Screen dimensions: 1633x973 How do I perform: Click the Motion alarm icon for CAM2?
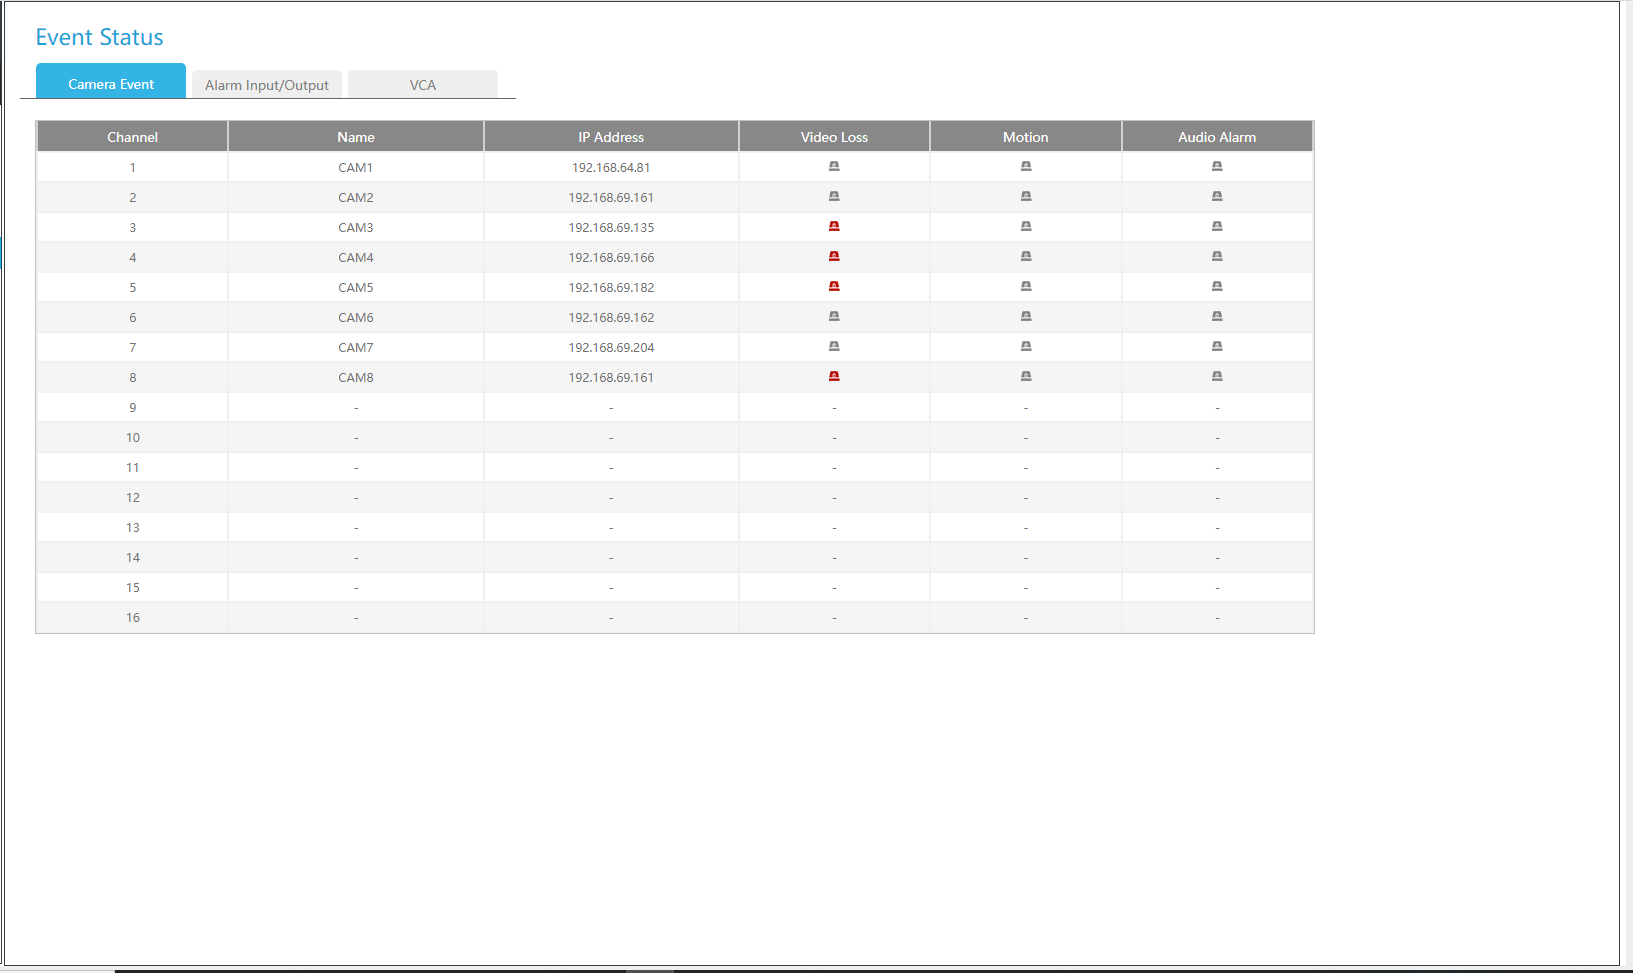1026,197
